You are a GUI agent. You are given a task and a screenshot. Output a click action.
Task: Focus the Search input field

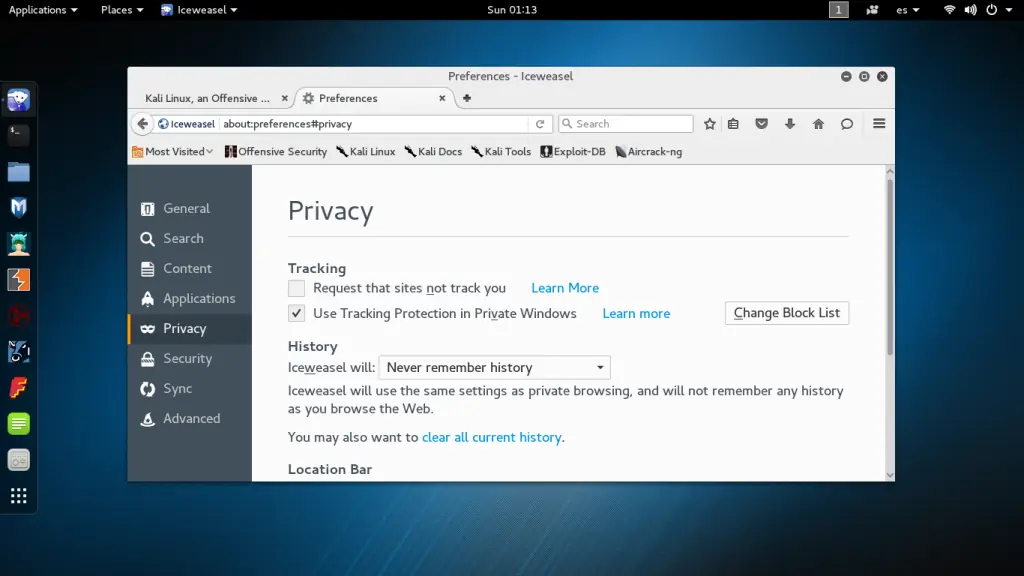click(x=626, y=124)
